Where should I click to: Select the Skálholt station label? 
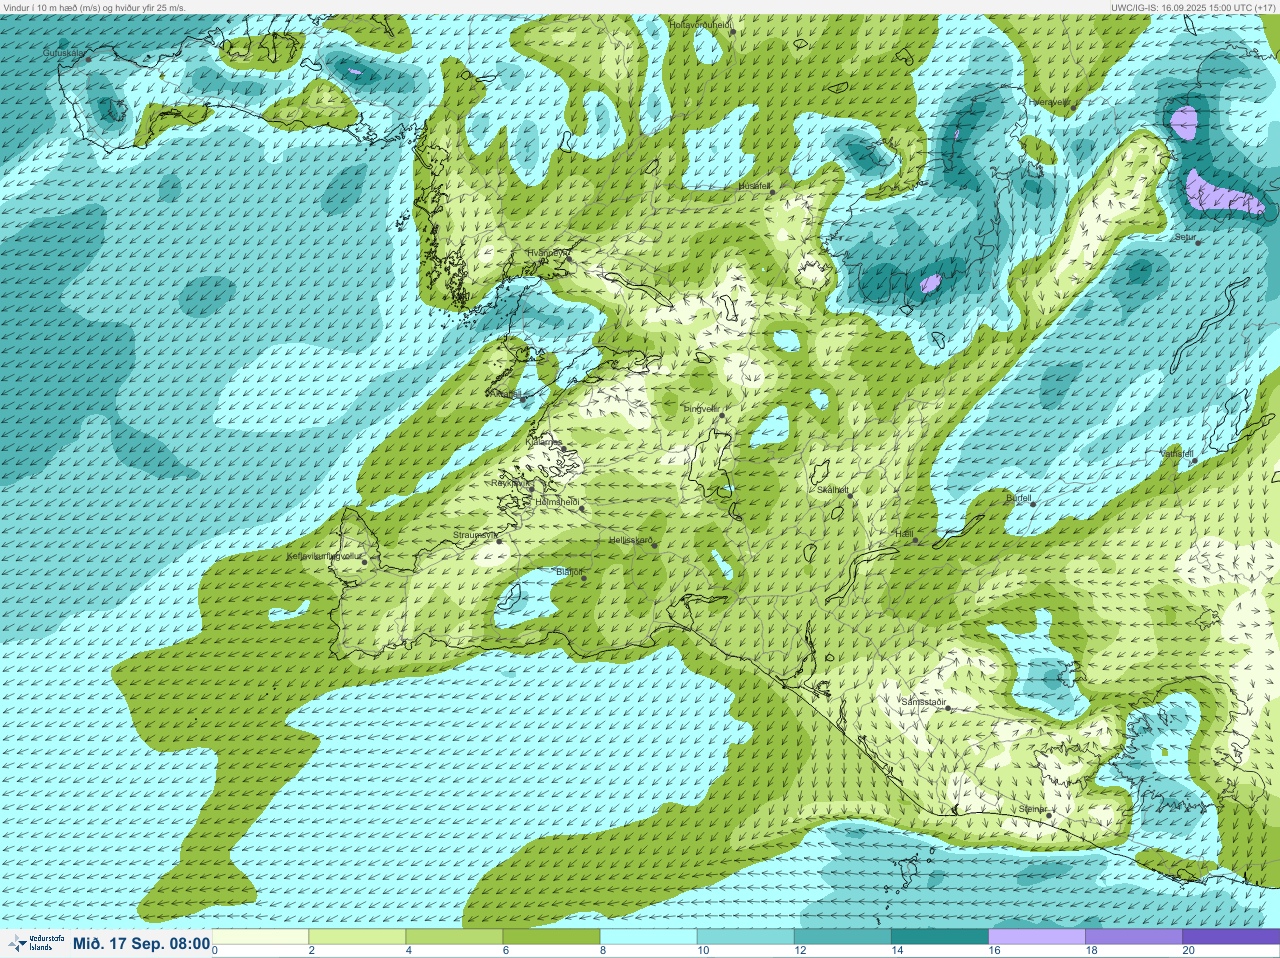(x=832, y=490)
